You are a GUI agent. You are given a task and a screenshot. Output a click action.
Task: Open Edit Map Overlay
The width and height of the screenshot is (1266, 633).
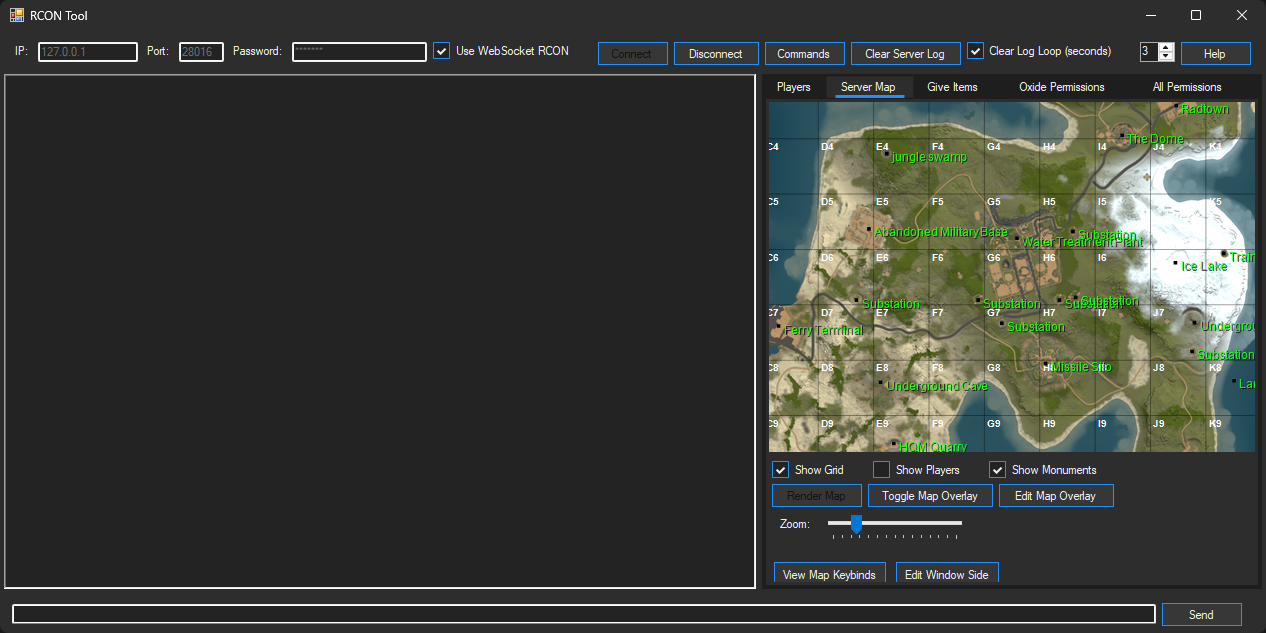coord(1056,495)
